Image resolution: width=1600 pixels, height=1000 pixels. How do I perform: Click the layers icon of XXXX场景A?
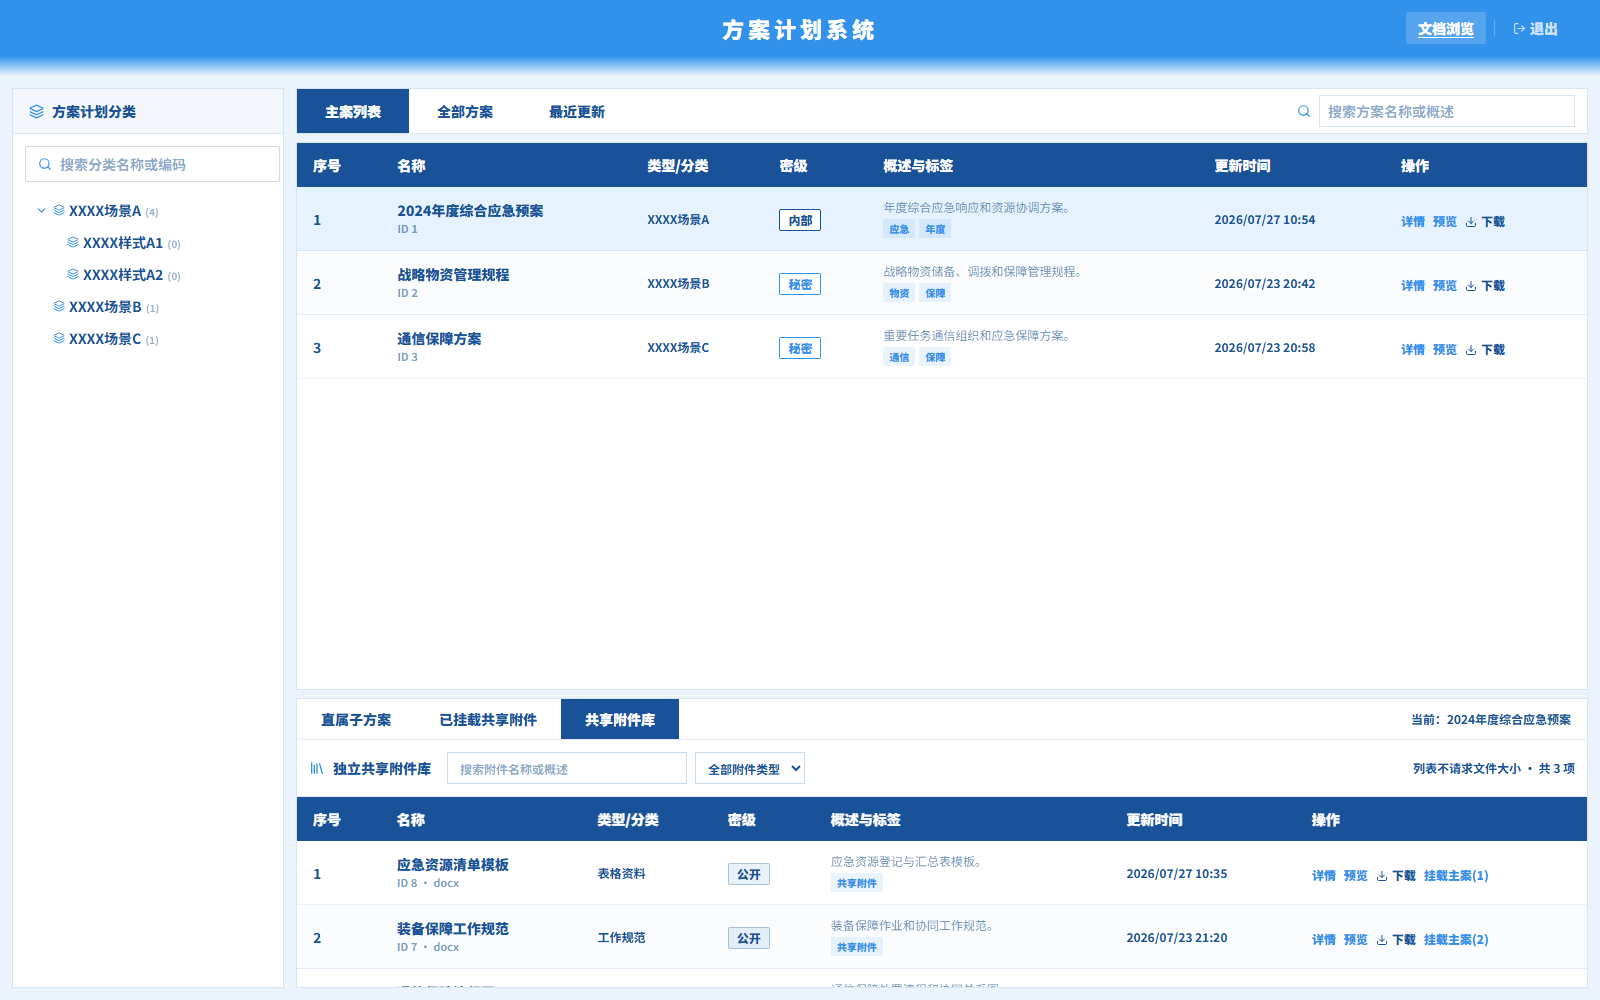[x=59, y=210]
